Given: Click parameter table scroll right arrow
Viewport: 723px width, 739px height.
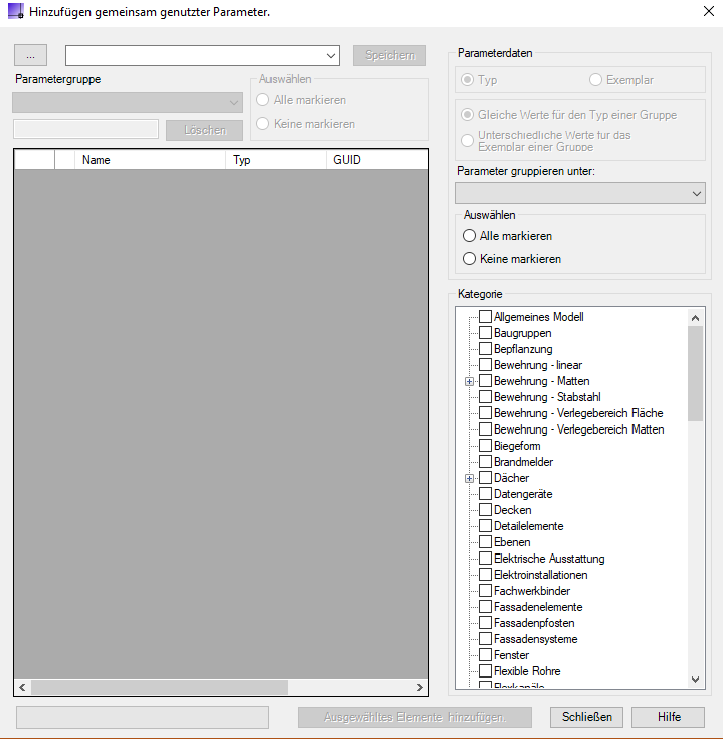Looking at the screenshot, I should (419, 687).
